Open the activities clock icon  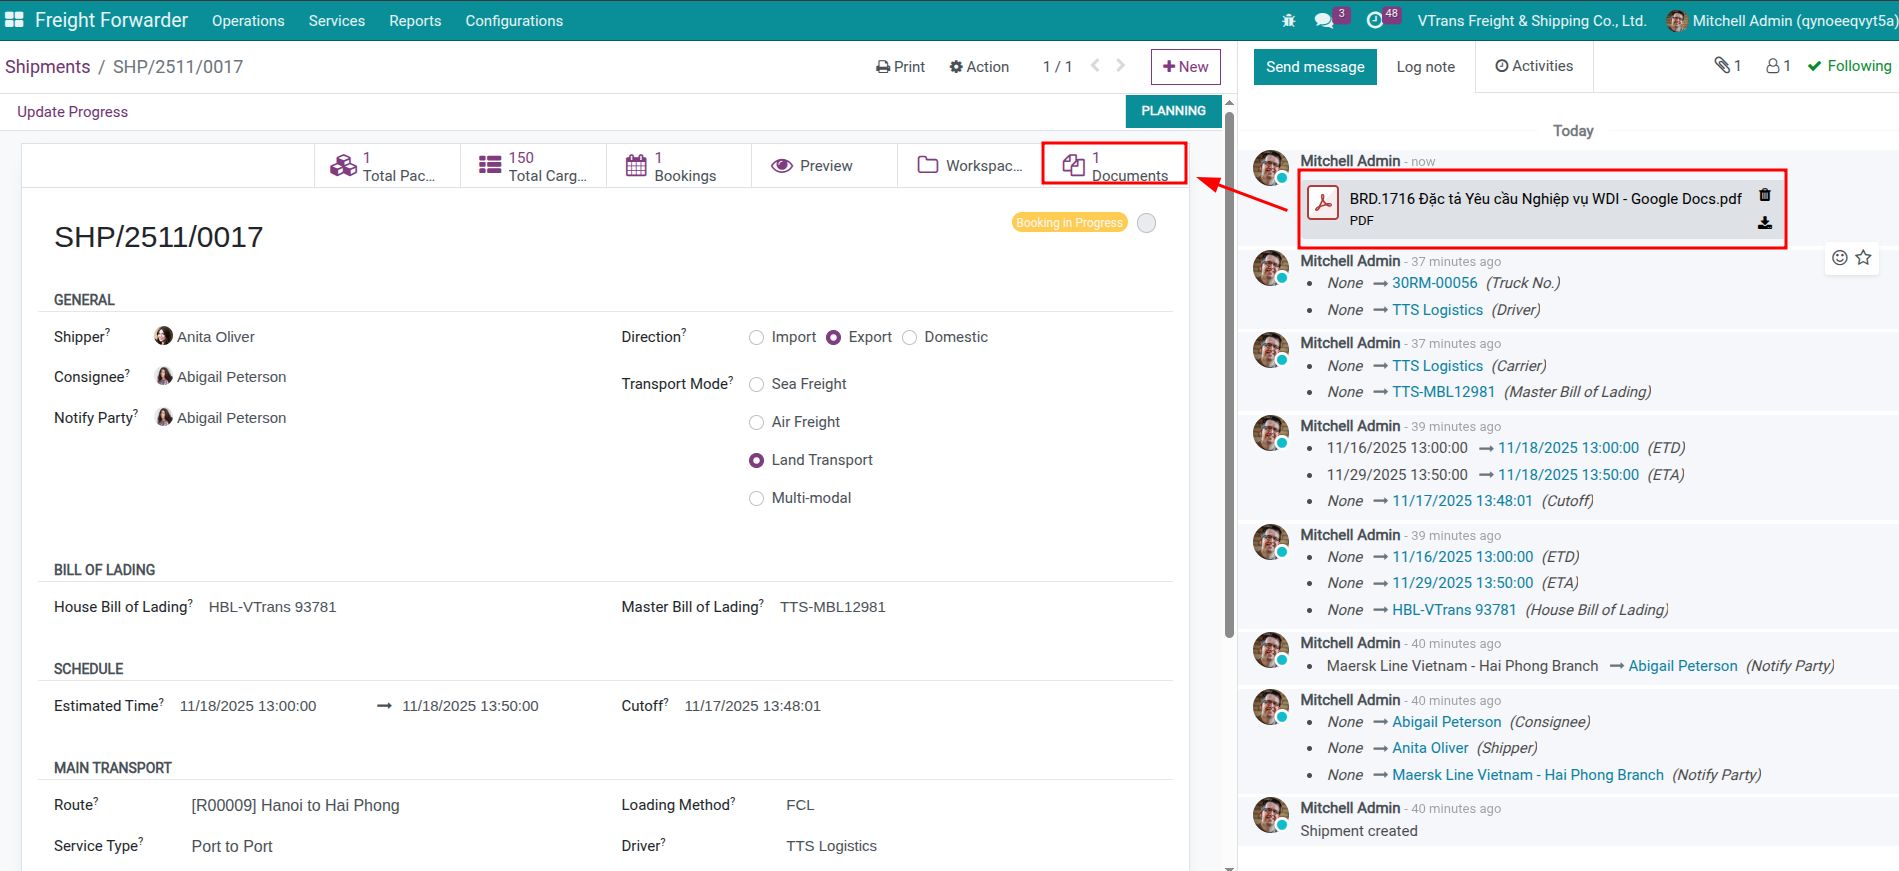tap(1375, 21)
